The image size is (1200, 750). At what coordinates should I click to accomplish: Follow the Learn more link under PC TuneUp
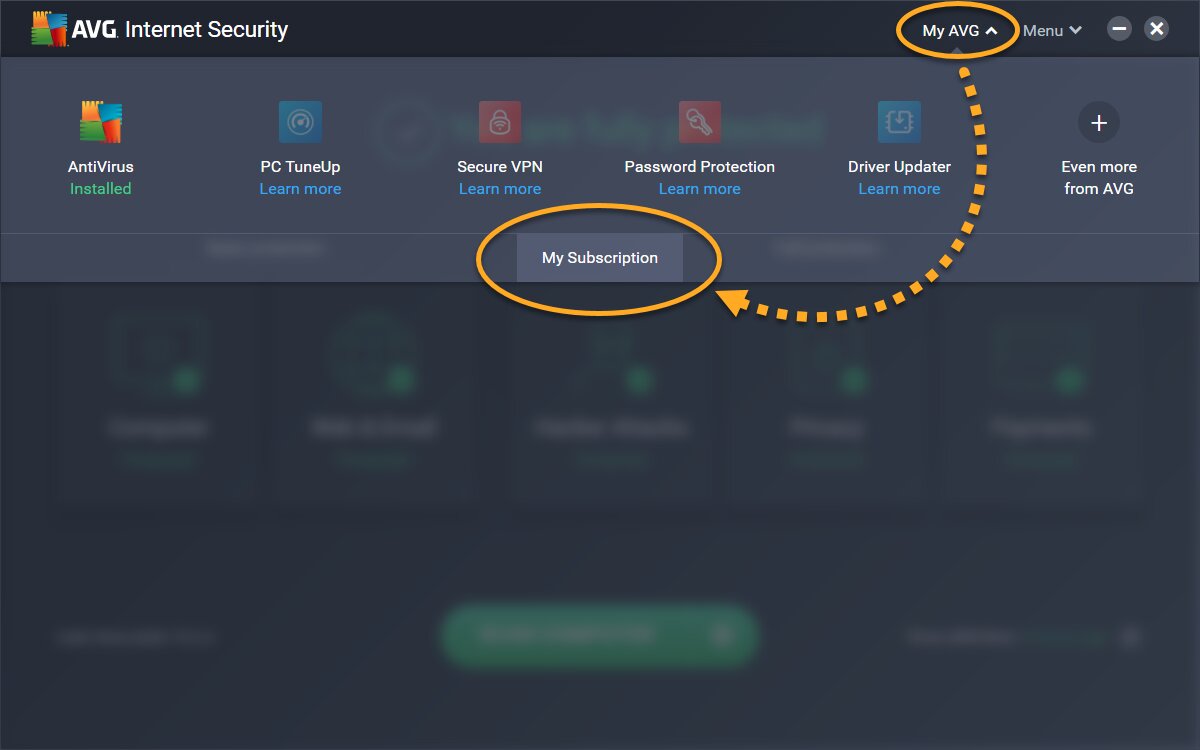300,188
